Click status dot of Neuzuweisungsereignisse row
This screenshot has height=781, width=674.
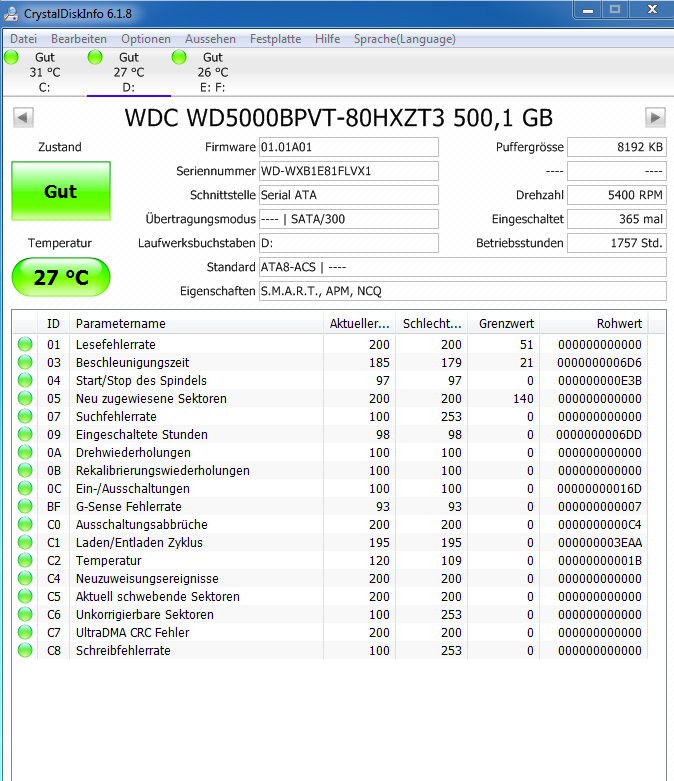(x=25, y=578)
